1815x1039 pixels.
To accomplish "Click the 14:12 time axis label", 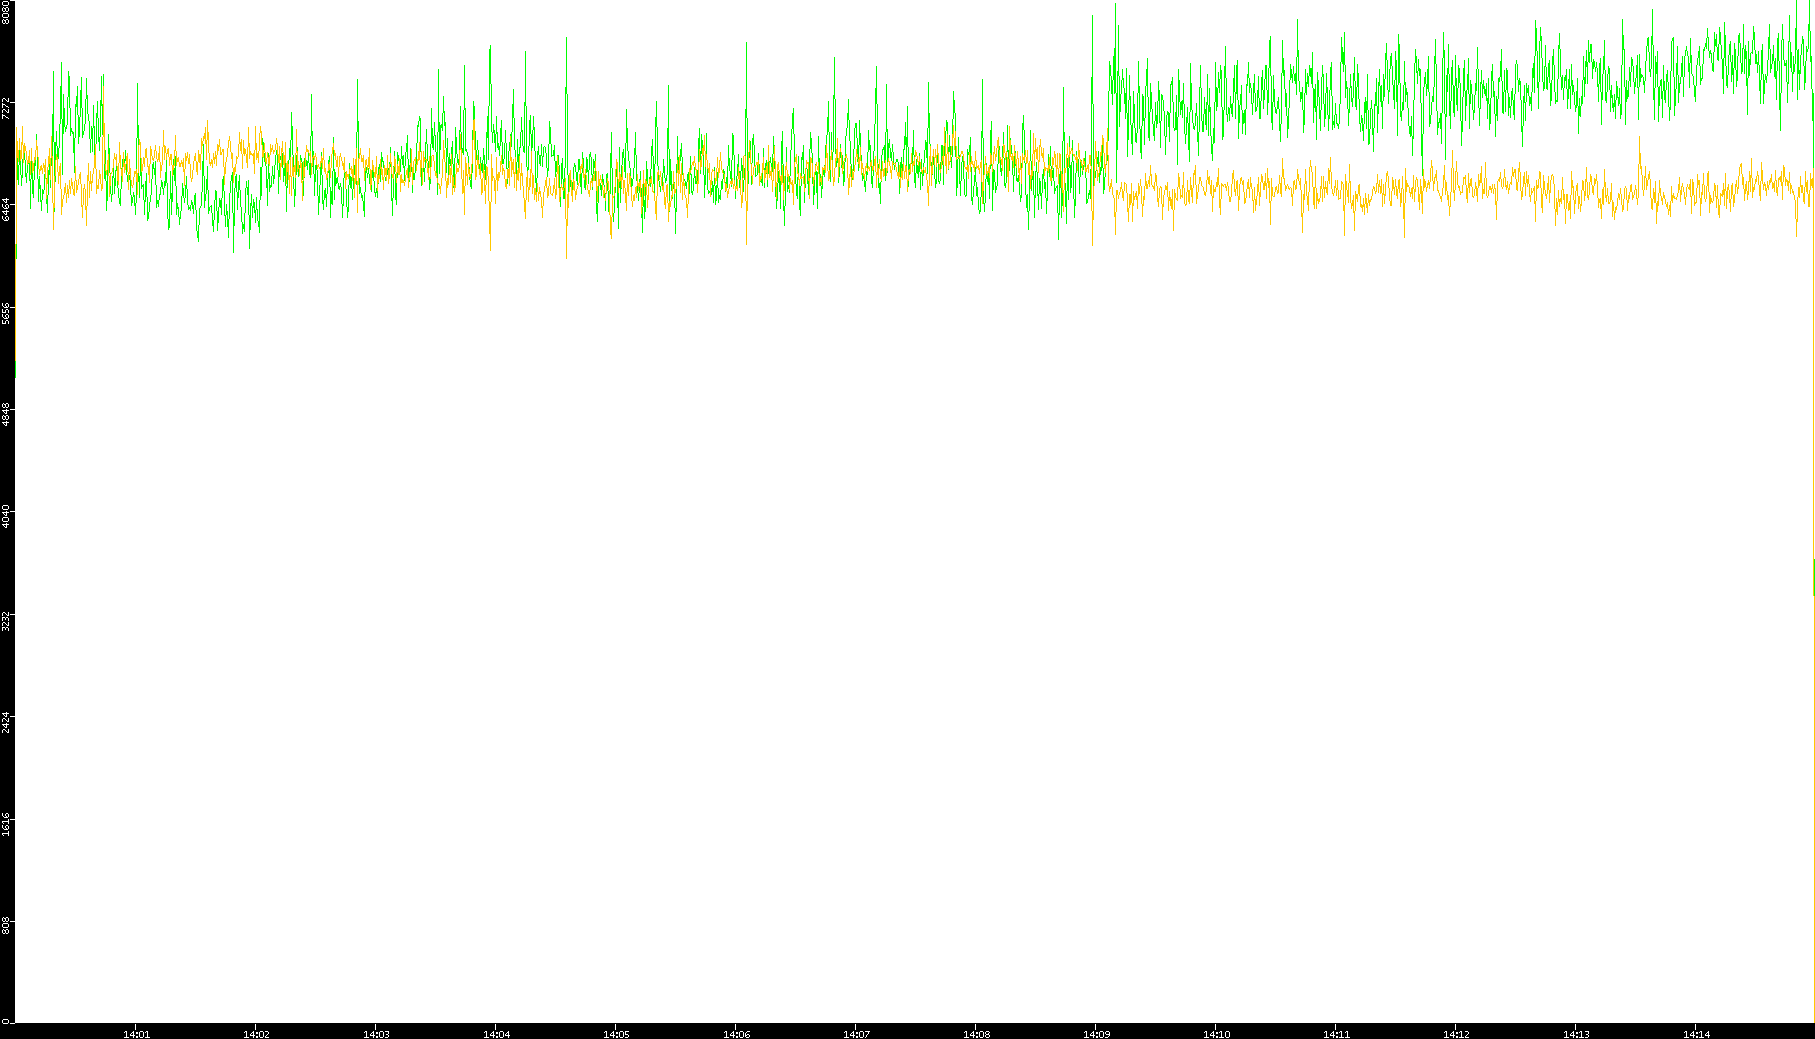I will [x=1456, y=1033].
